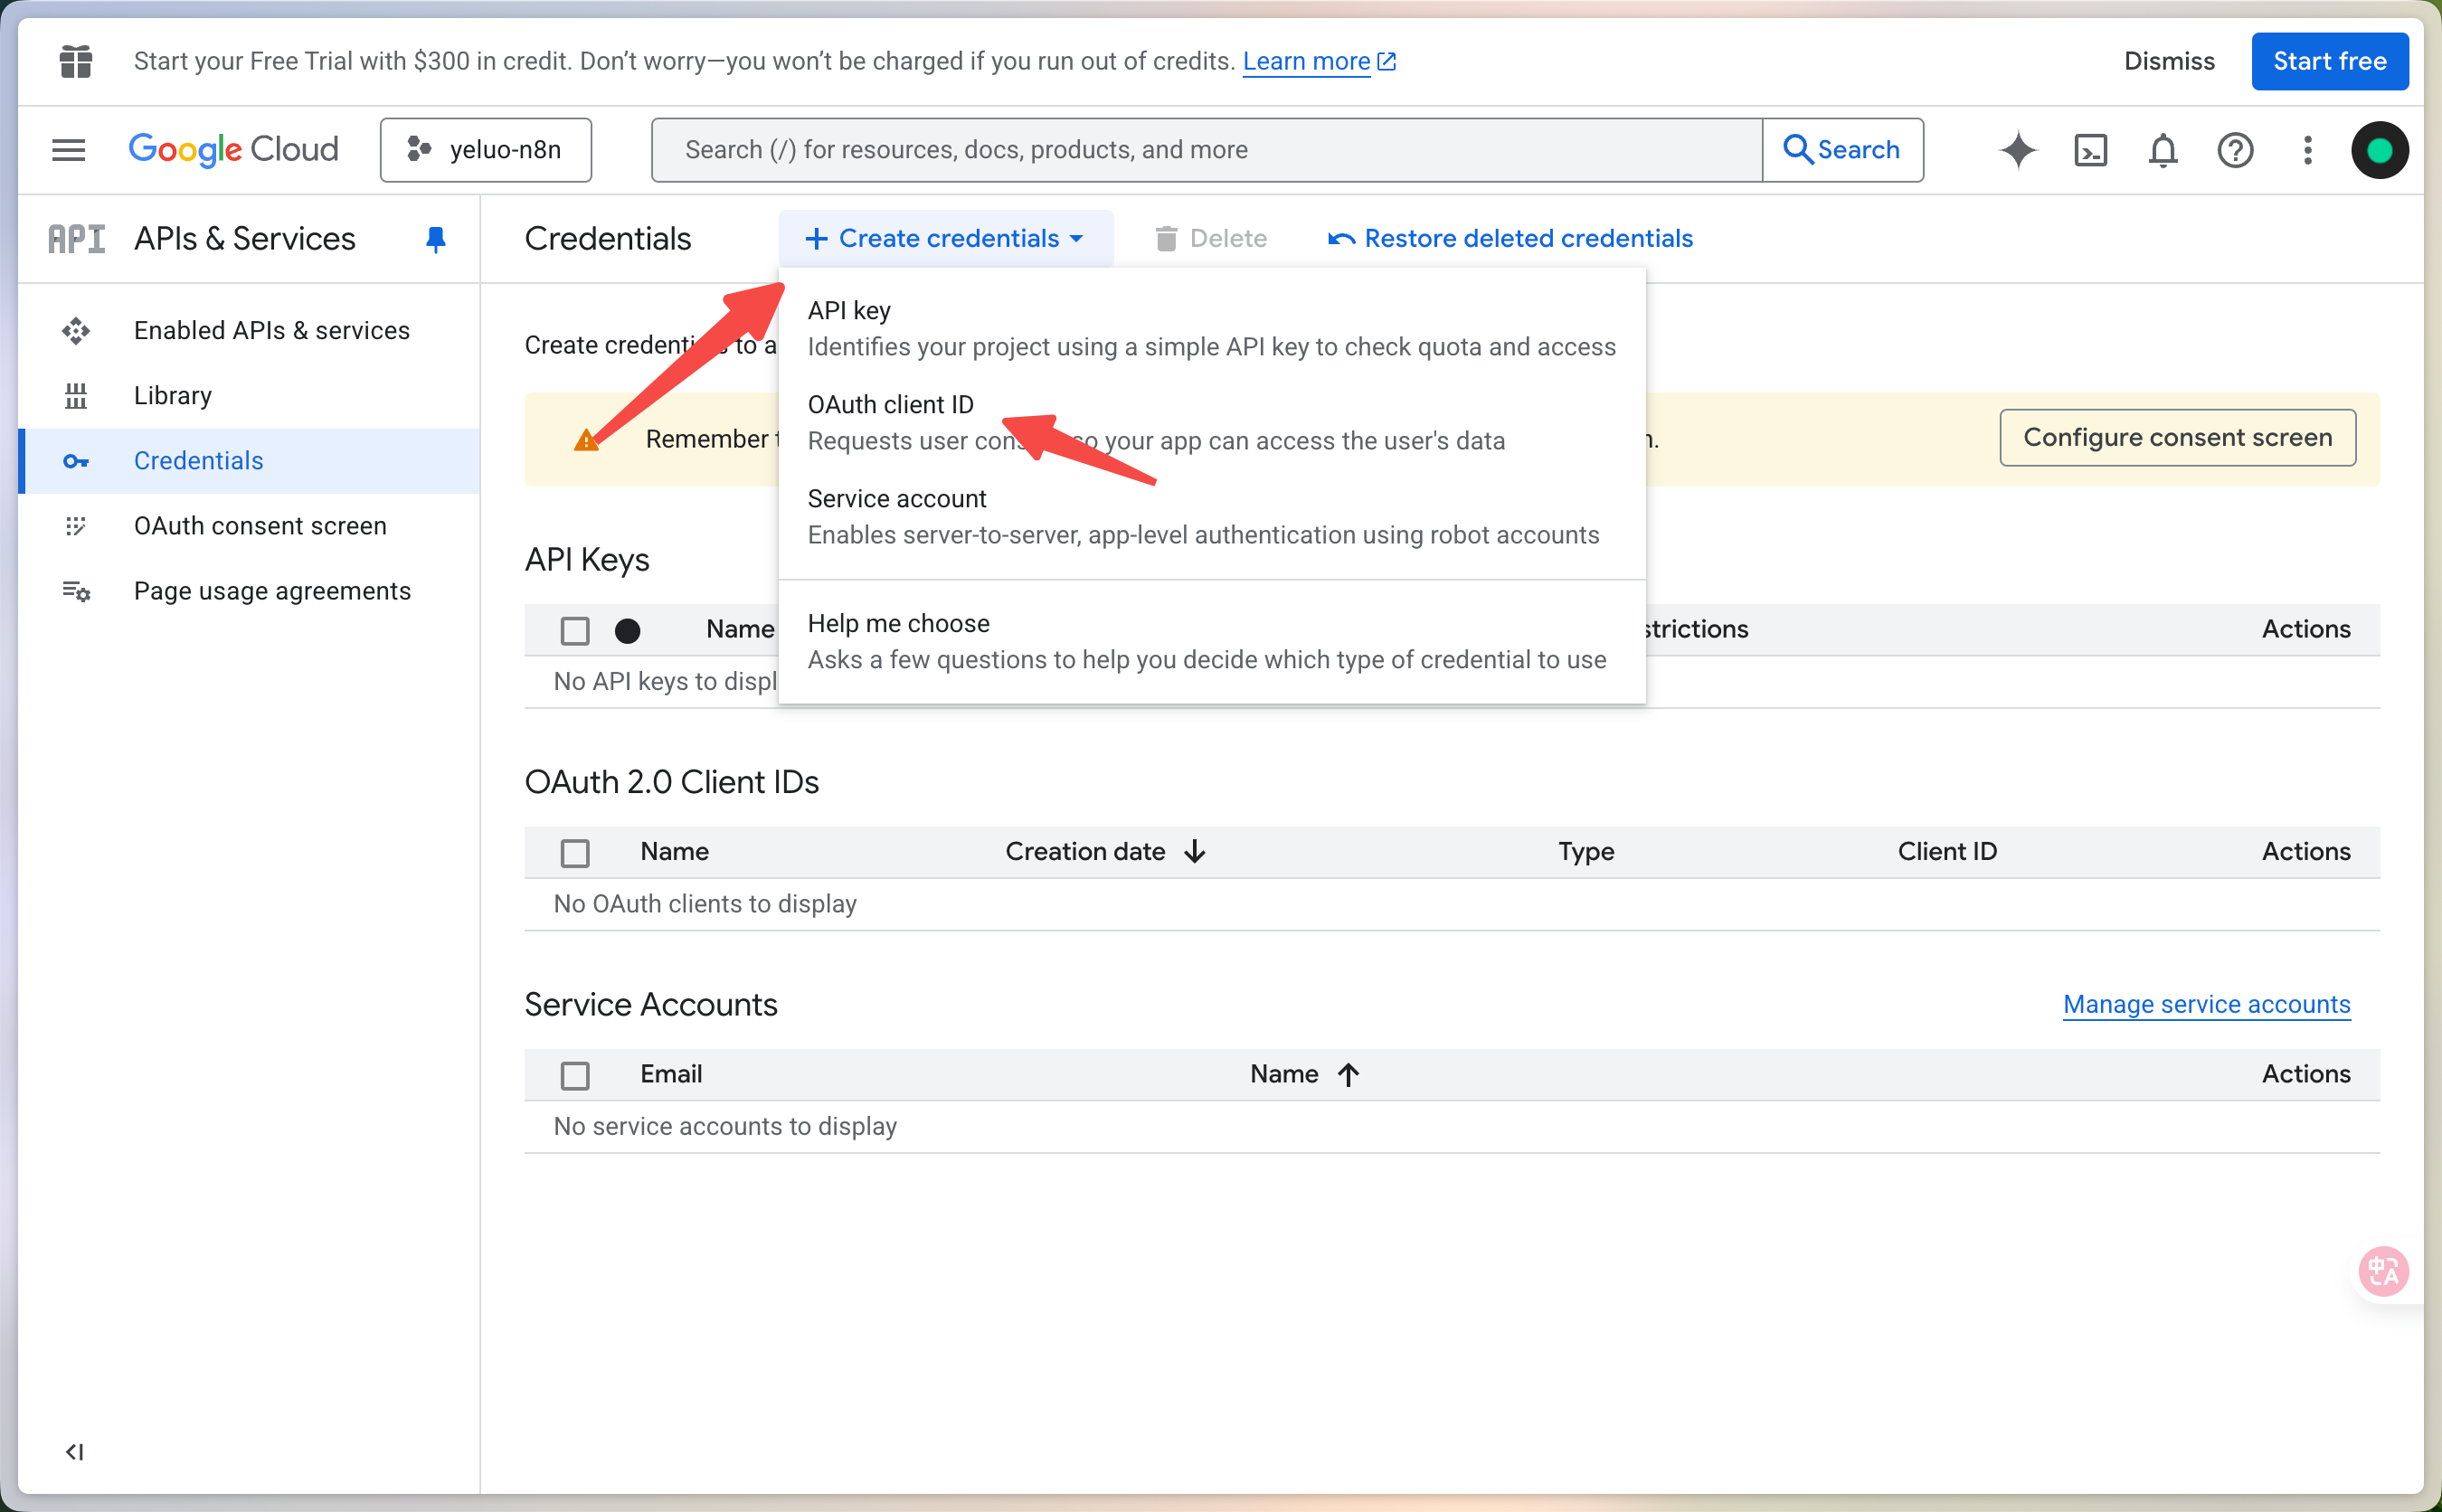Open Manage service accounts link

[2206, 1004]
